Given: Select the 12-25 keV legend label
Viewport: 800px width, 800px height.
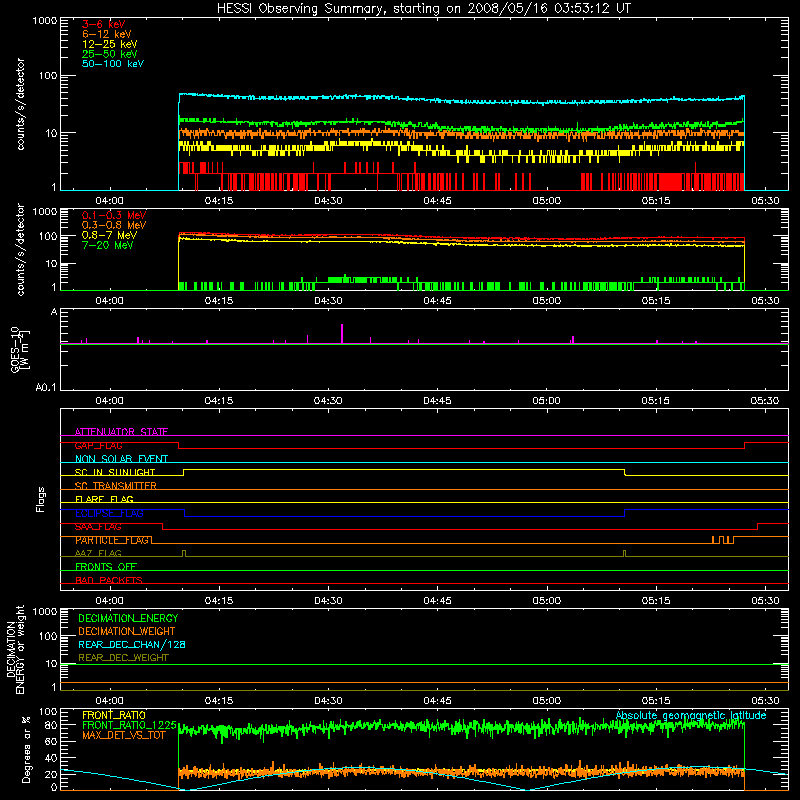Looking at the screenshot, I should (110, 44).
